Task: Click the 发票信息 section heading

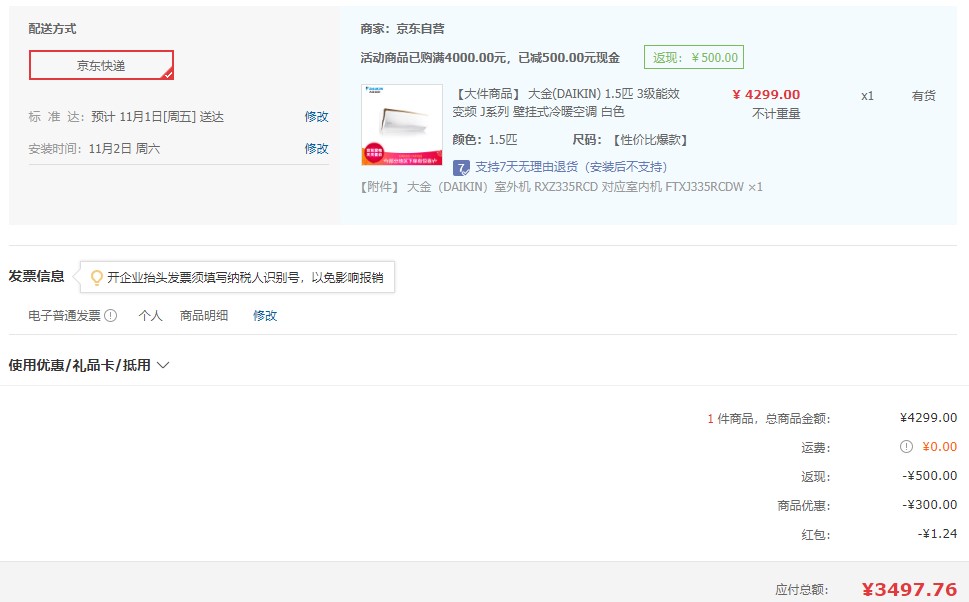Action: [36, 276]
